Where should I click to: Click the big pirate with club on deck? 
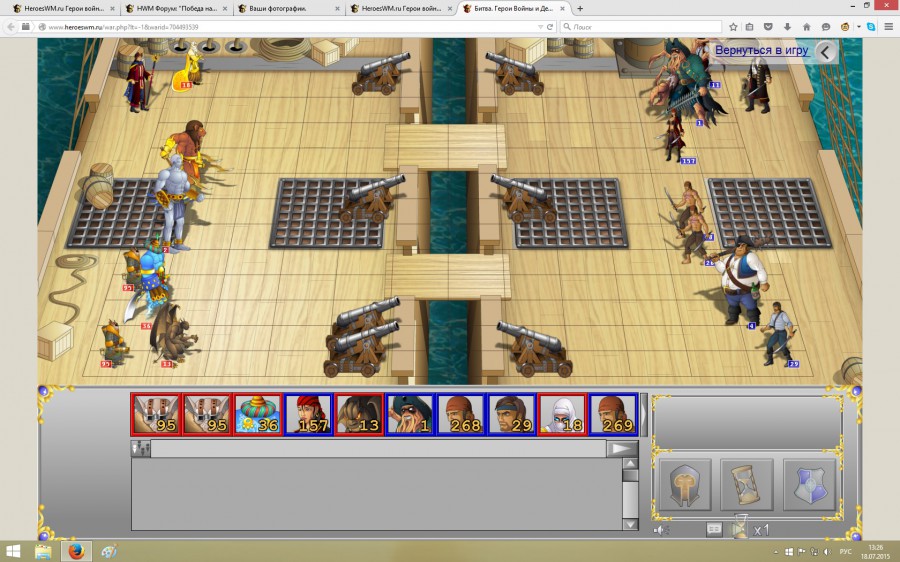(741, 280)
